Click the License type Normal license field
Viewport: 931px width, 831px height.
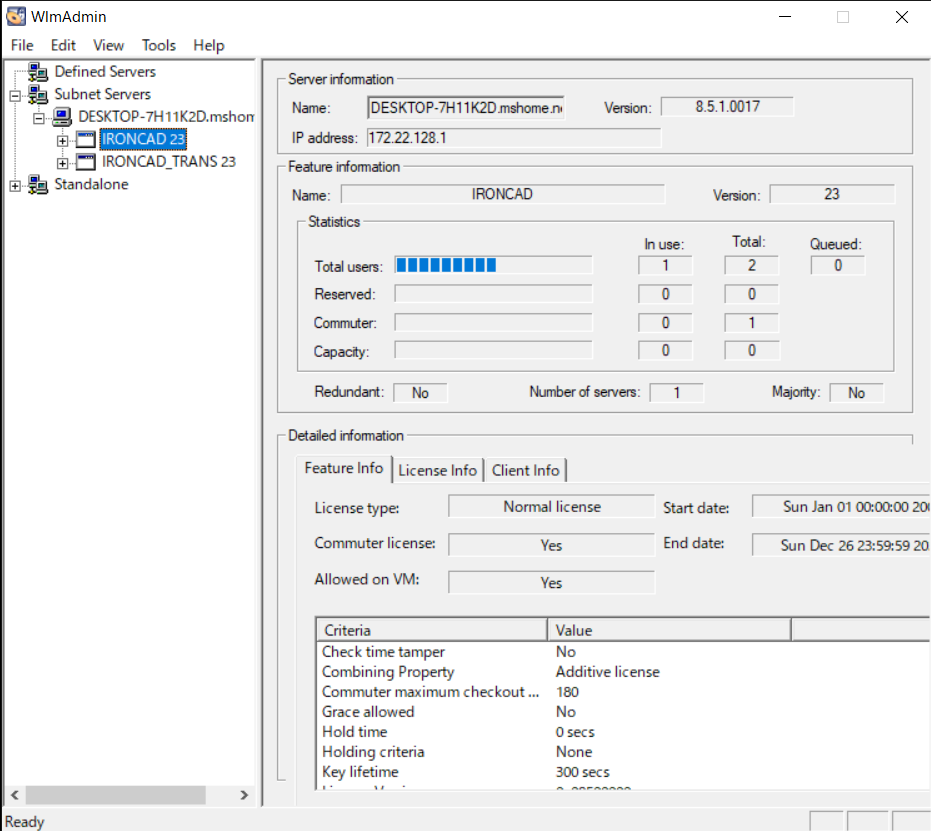coord(552,507)
